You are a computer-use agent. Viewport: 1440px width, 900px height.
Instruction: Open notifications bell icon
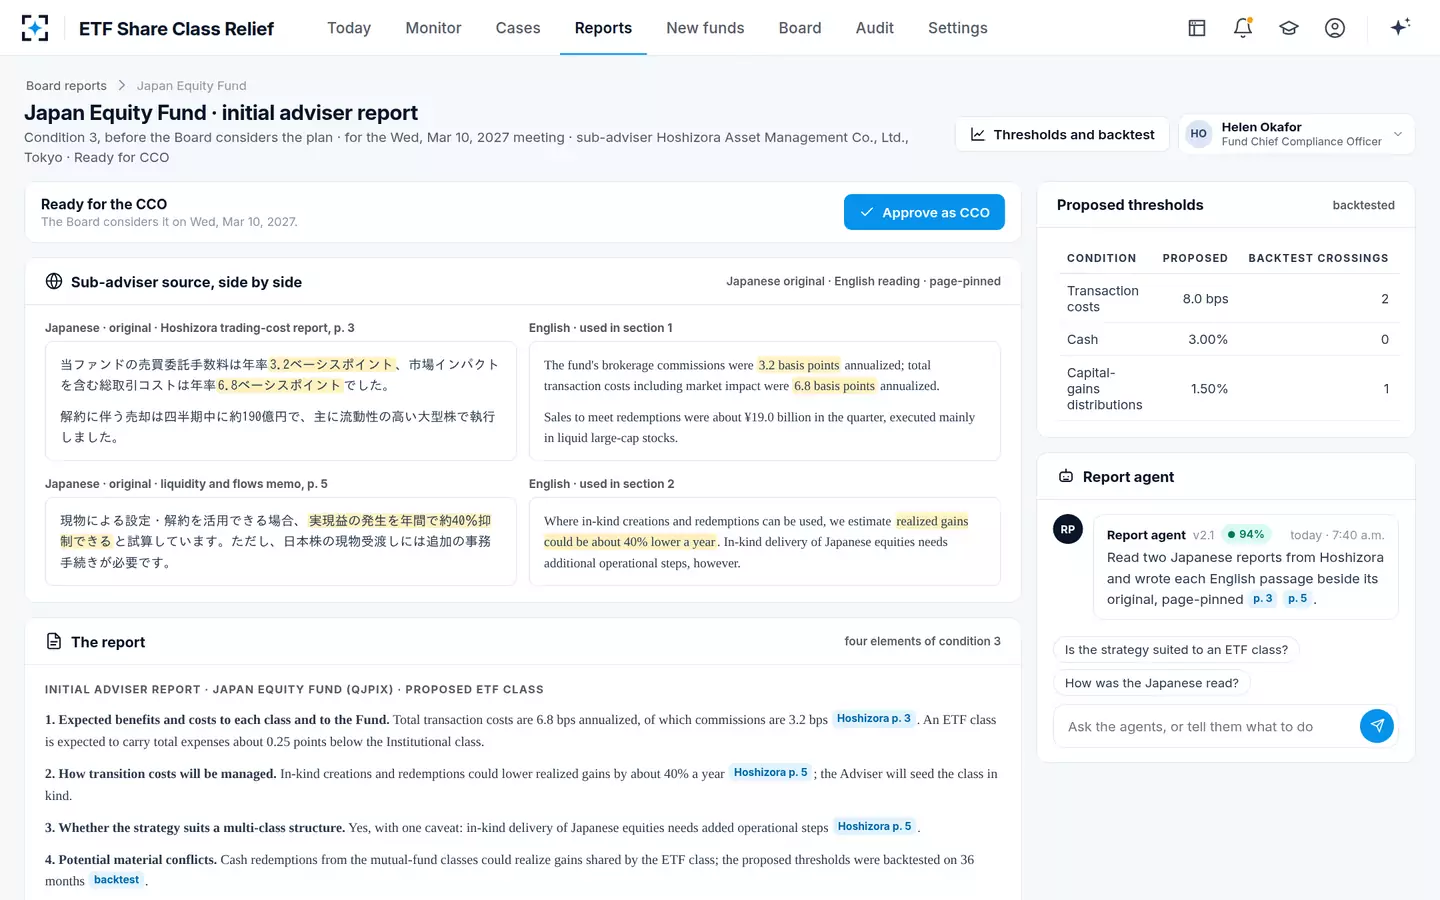click(1243, 28)
